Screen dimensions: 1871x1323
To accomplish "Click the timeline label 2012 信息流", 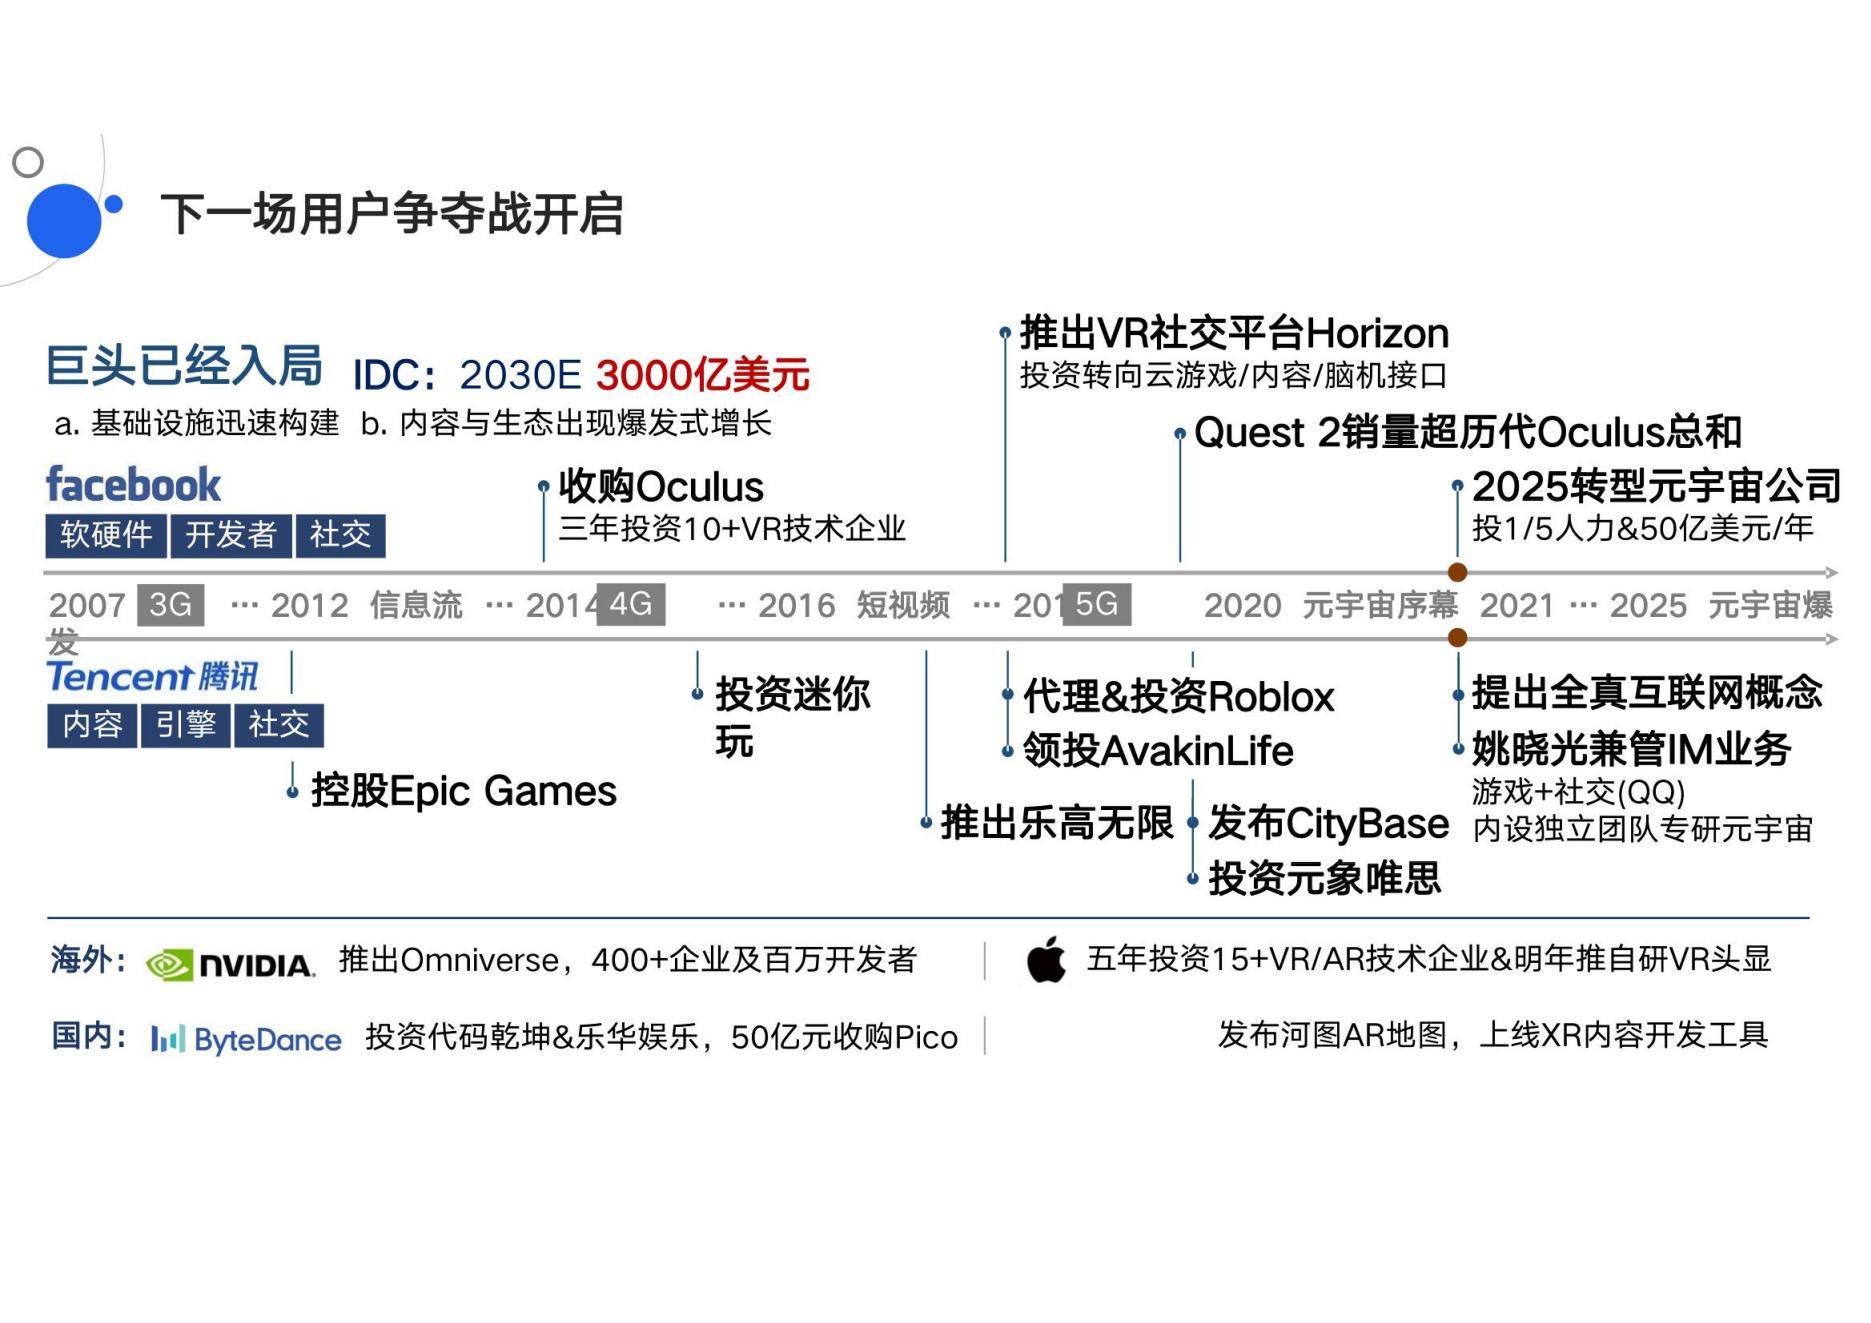I will coord(367,605).
